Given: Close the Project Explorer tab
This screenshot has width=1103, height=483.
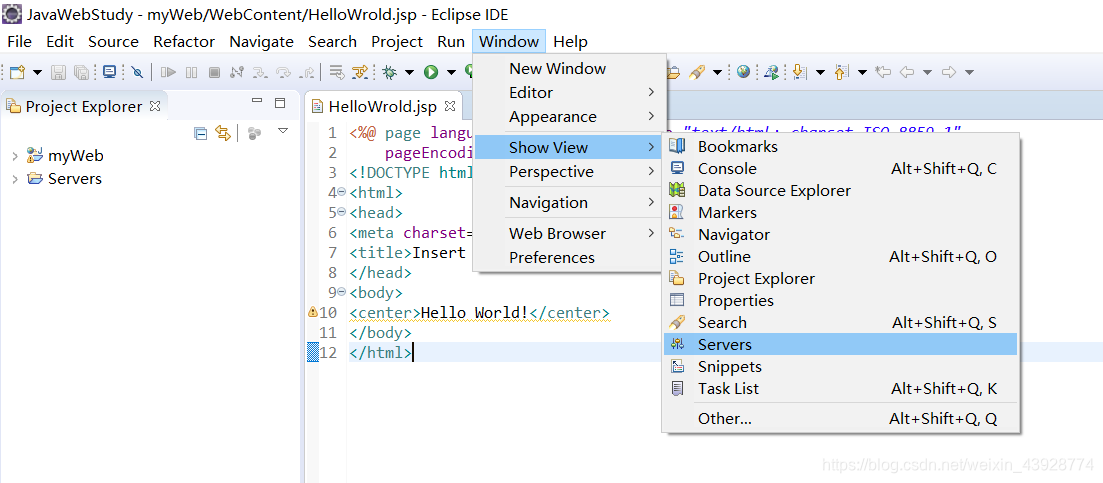Looking at the screenshot, I should click(x=155, y=106).
